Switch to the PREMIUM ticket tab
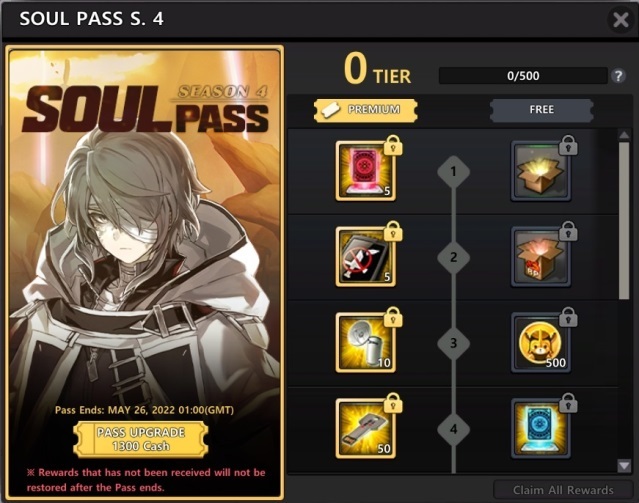The image size is (639, 503). [366, 110]
